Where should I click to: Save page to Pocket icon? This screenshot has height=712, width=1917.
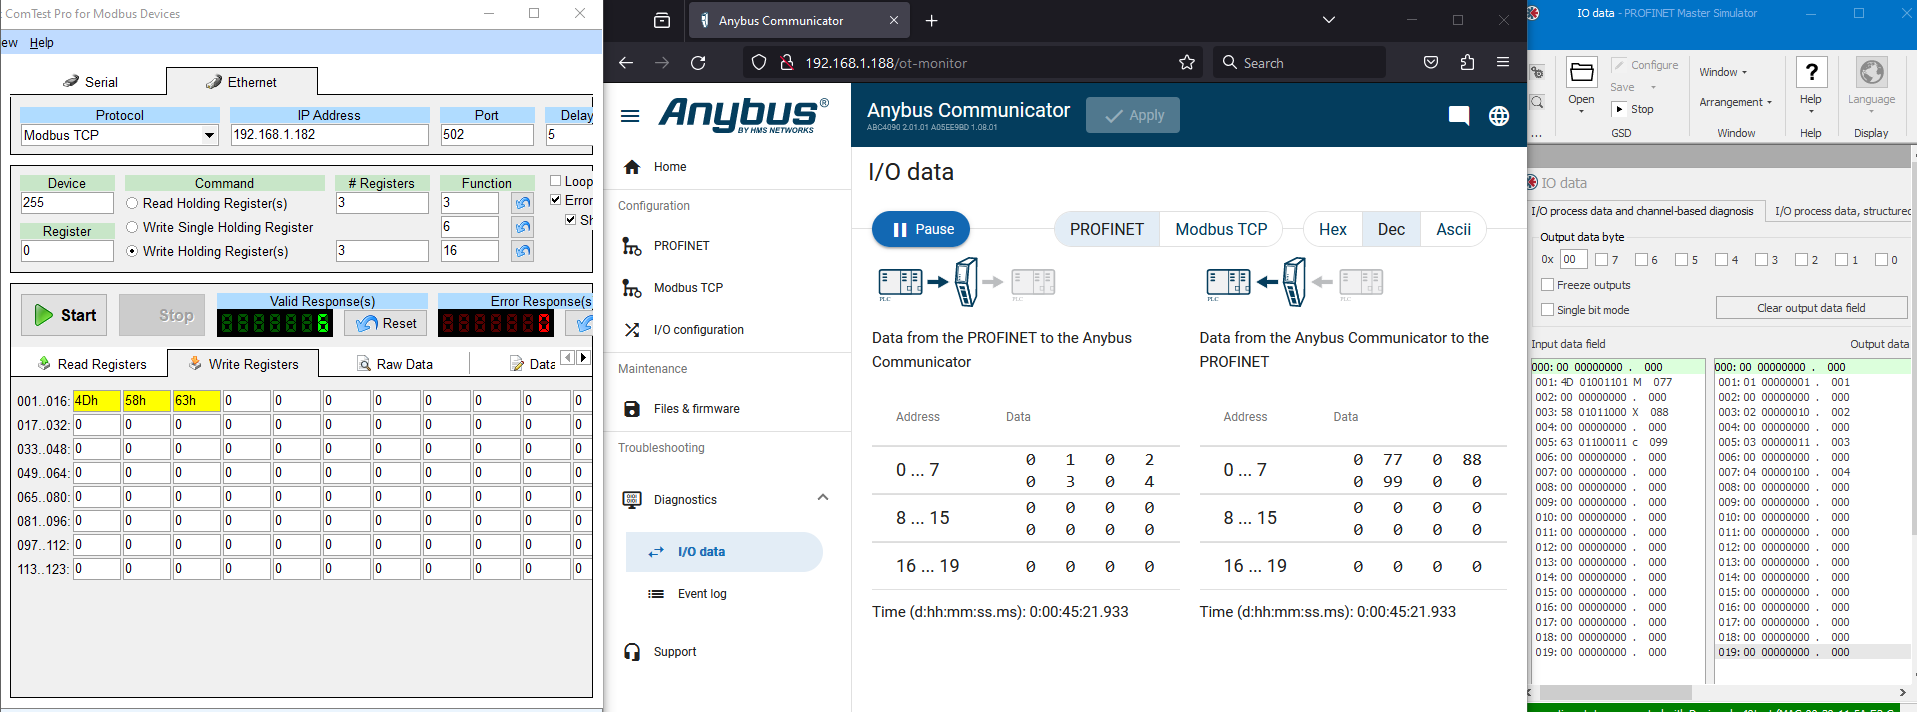click(x=1431, y=62)
